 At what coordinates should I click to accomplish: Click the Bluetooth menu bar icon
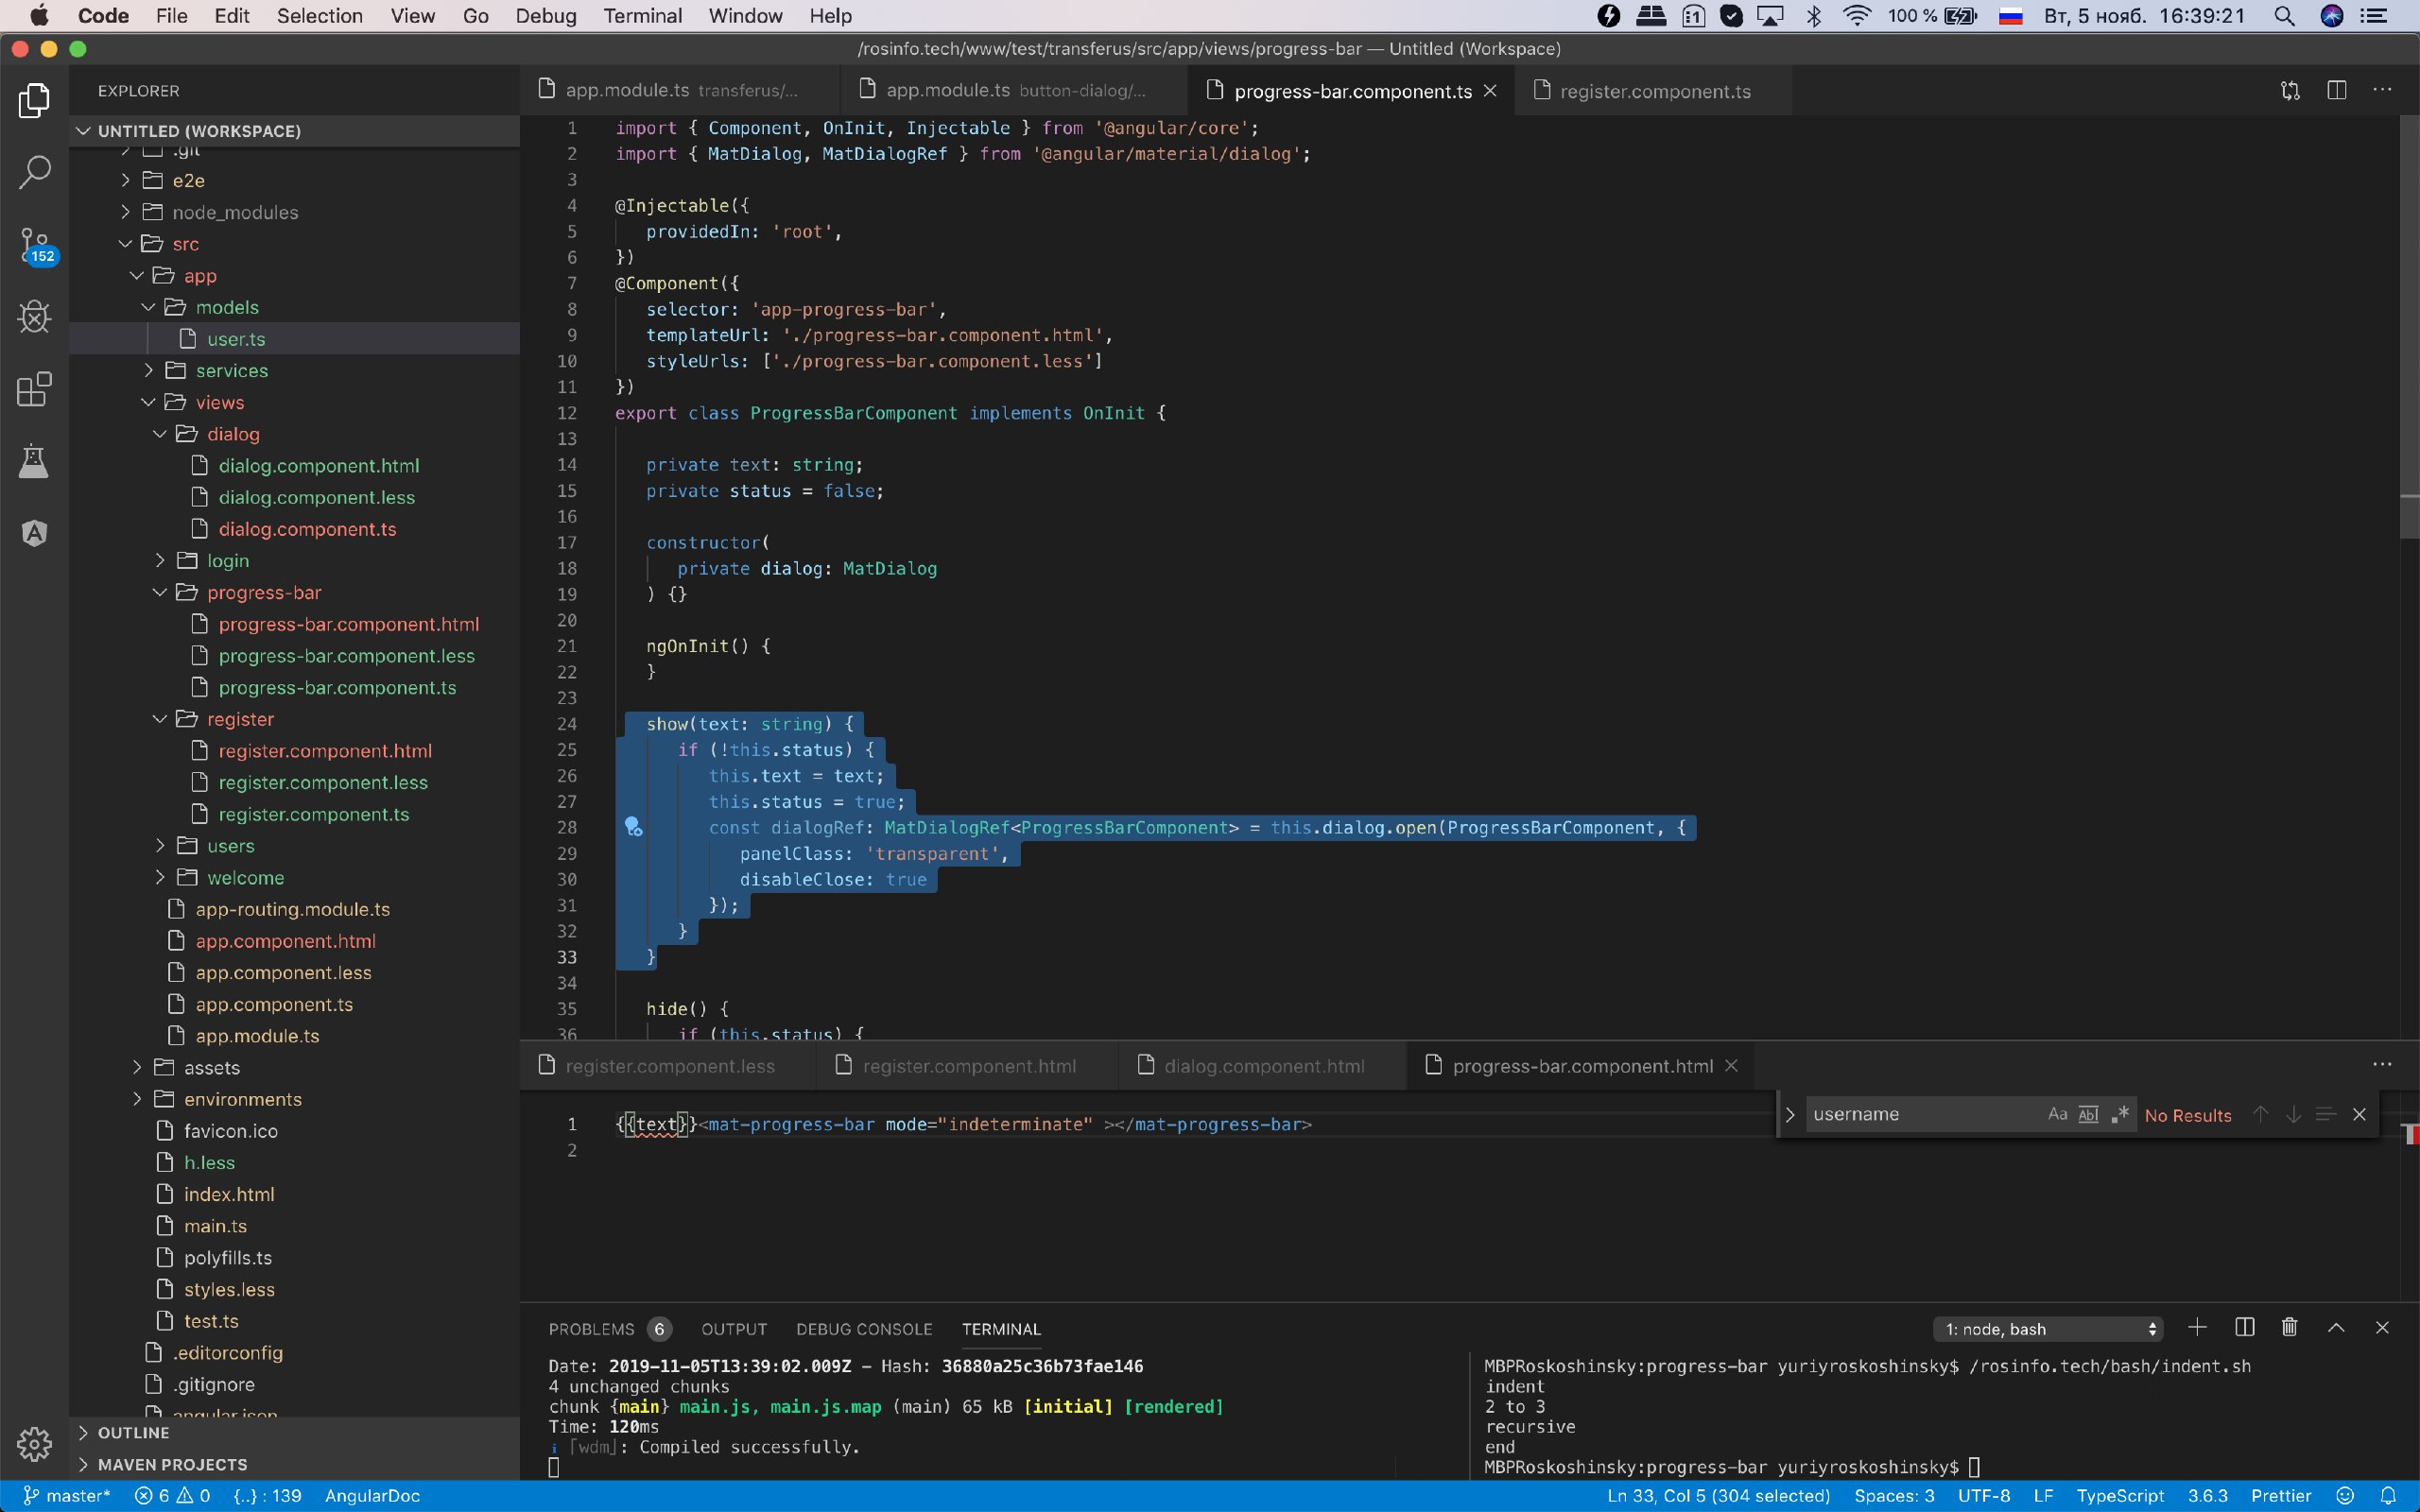coord(1813,16)
